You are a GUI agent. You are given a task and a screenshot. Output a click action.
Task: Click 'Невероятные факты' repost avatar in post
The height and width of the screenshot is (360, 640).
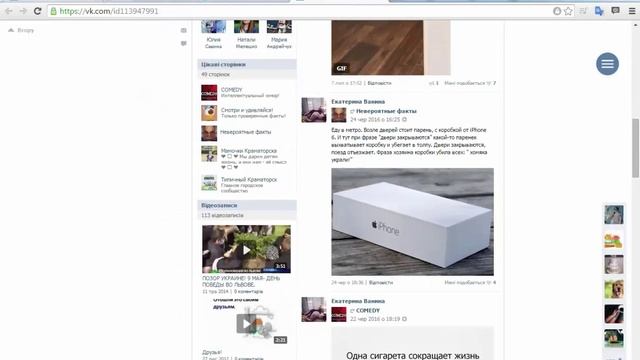[339, 115]
